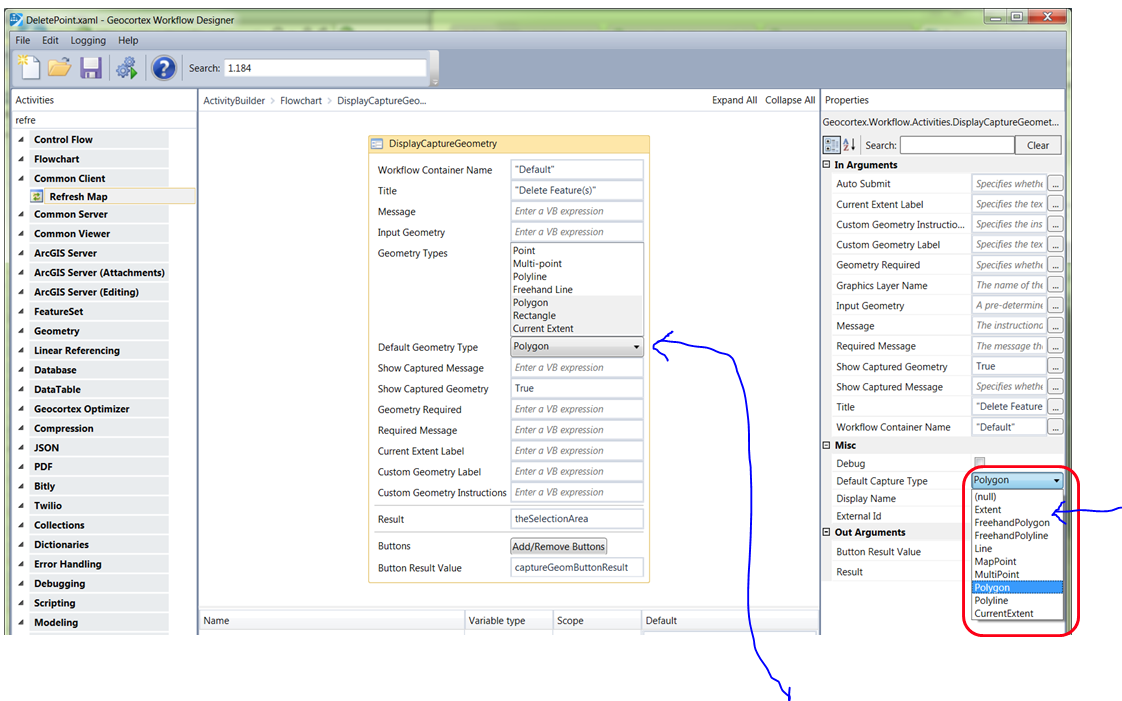Click the Save floppy disk icon
The width and height of the screenshot is (1122, 701).
(91, 68)
